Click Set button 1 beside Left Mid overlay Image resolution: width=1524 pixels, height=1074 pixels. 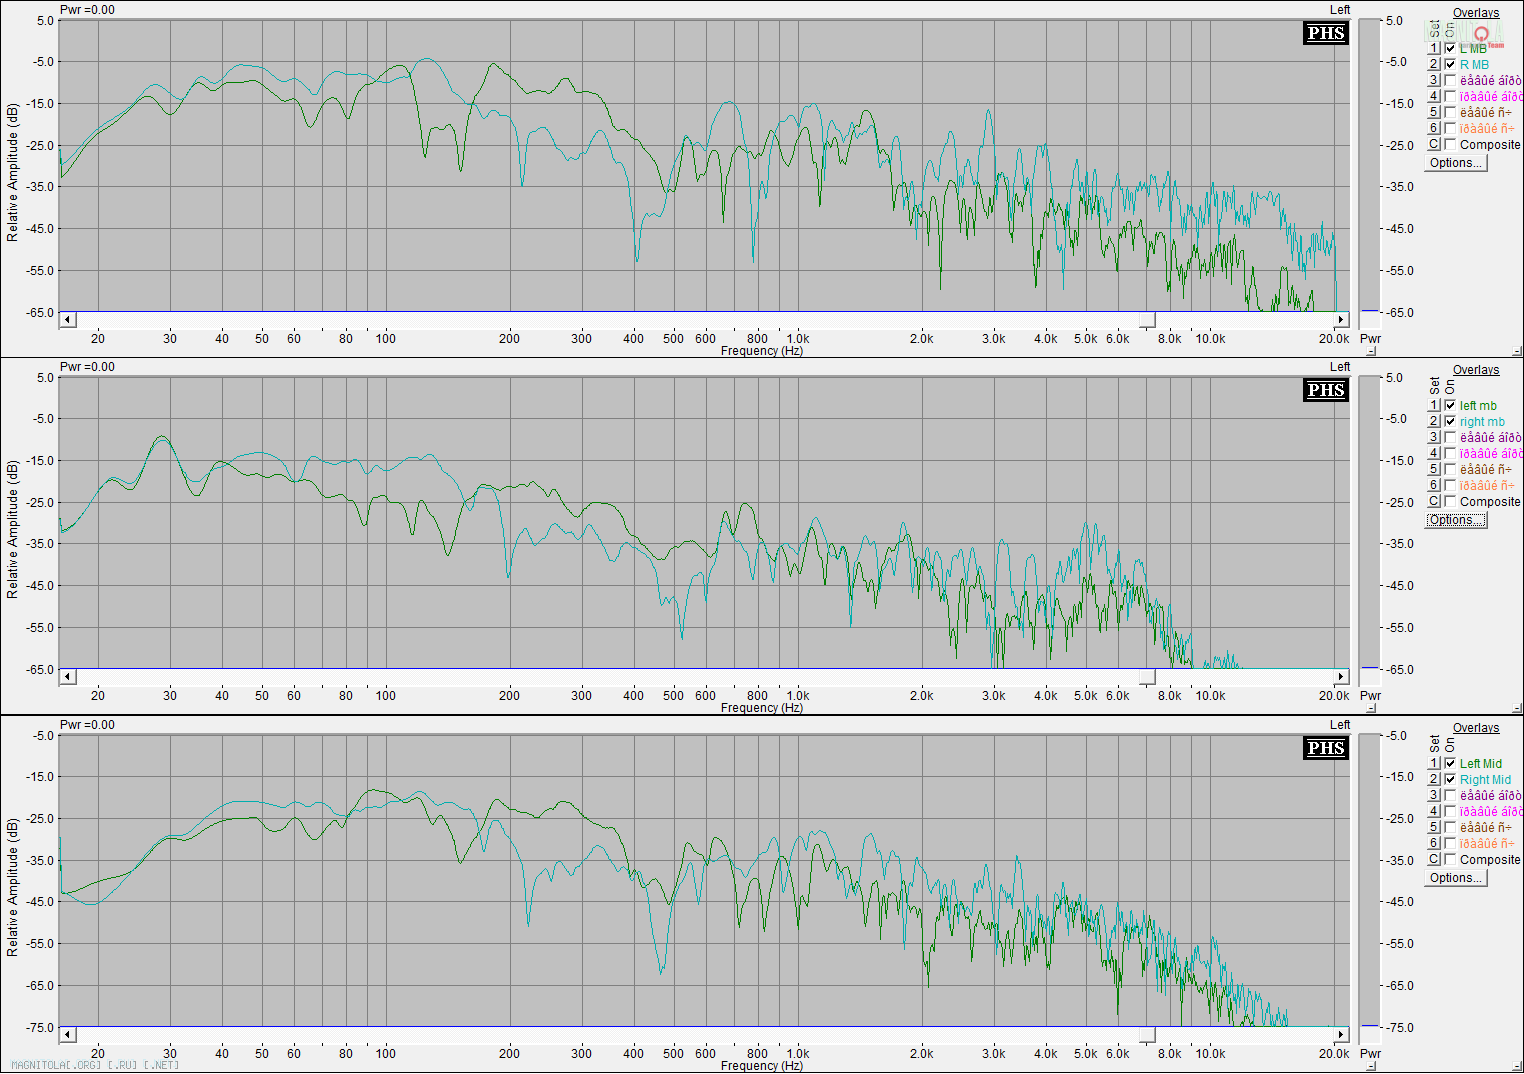(x=1434, y=763)
